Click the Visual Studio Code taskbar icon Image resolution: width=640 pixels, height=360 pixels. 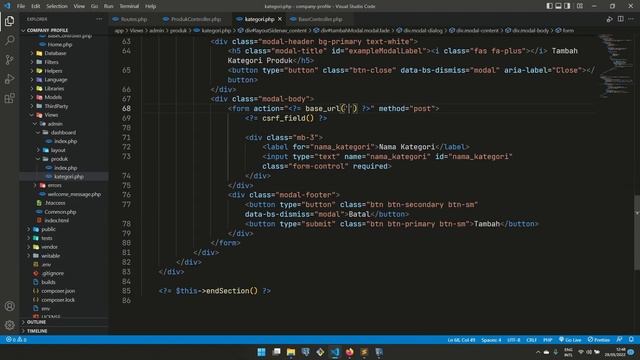[x=335, y=352]
